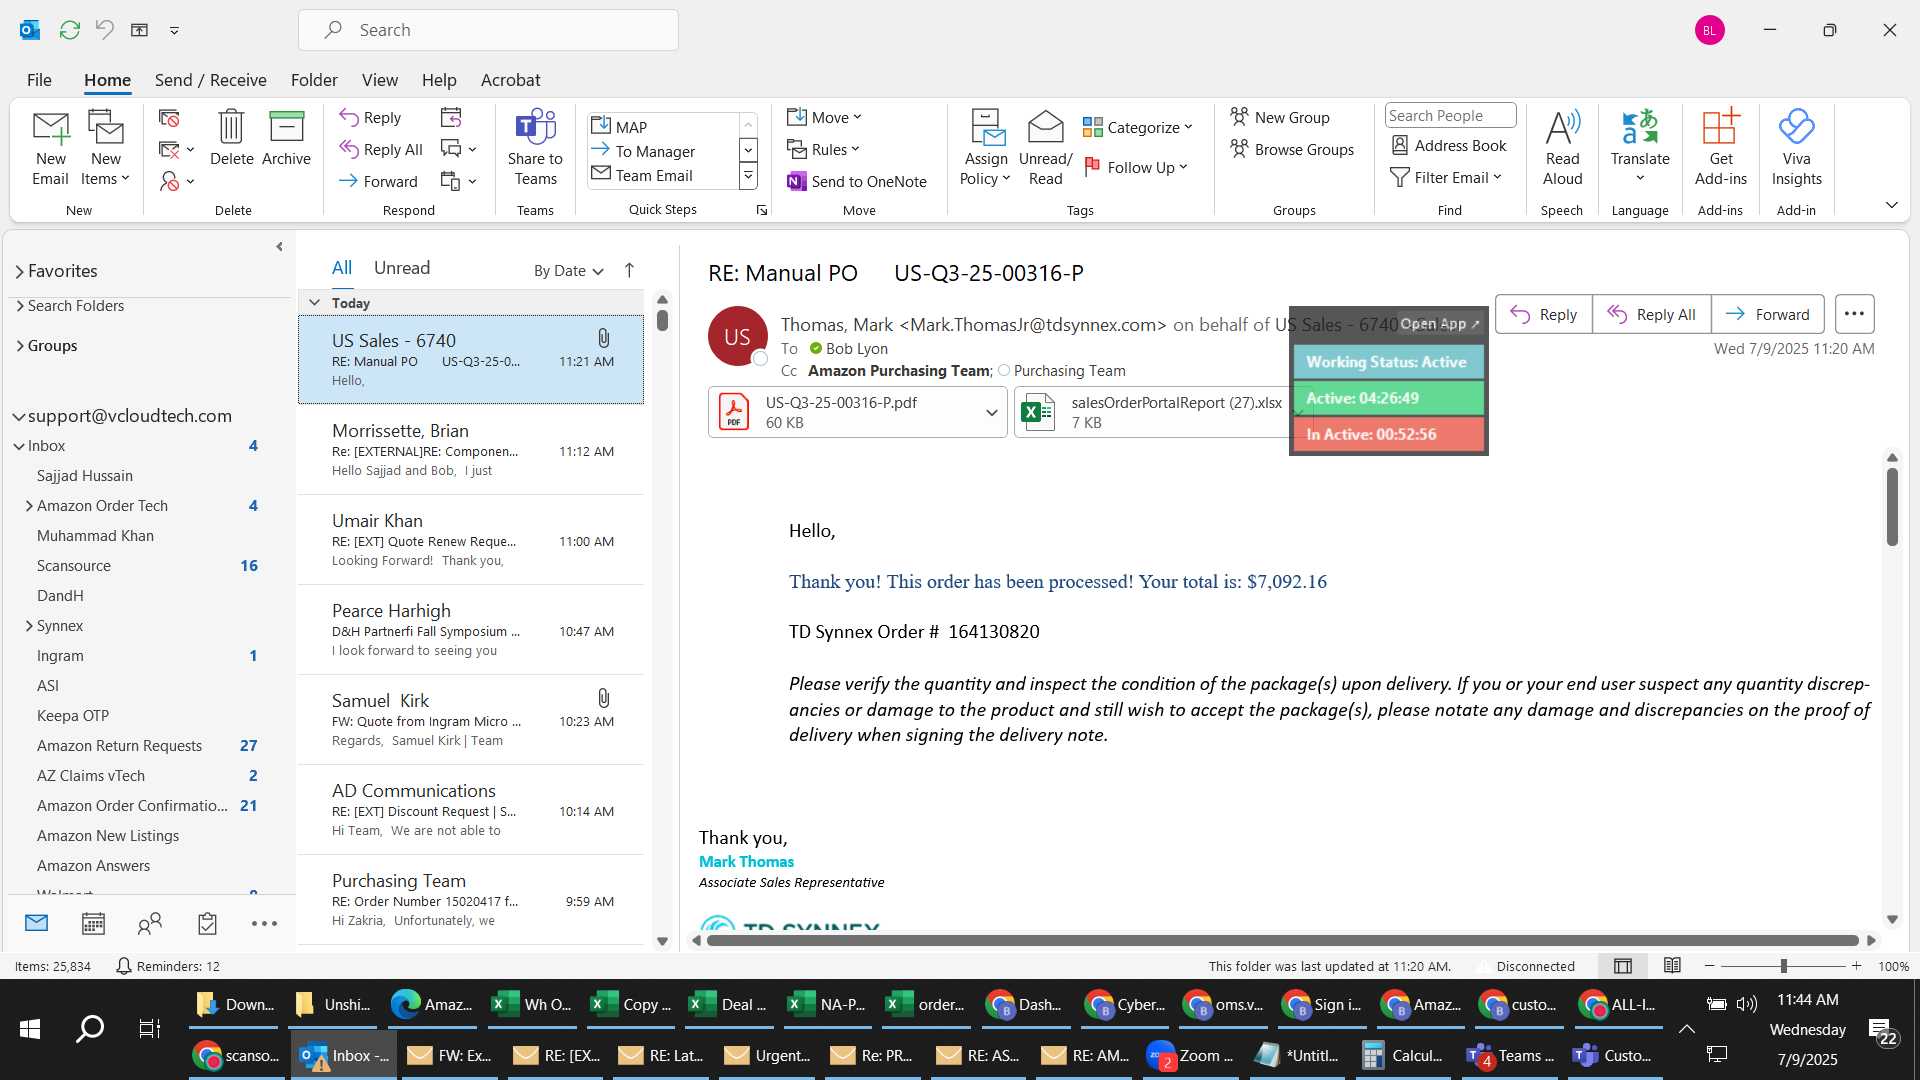Click Browse Groups
This screenshot has height=1080, width=1920.
point(1292,150)
